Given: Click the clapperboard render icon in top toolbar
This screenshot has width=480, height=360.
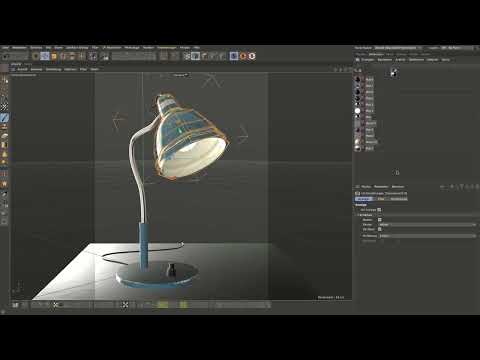Looking at the screenshot, I should 105,56.
